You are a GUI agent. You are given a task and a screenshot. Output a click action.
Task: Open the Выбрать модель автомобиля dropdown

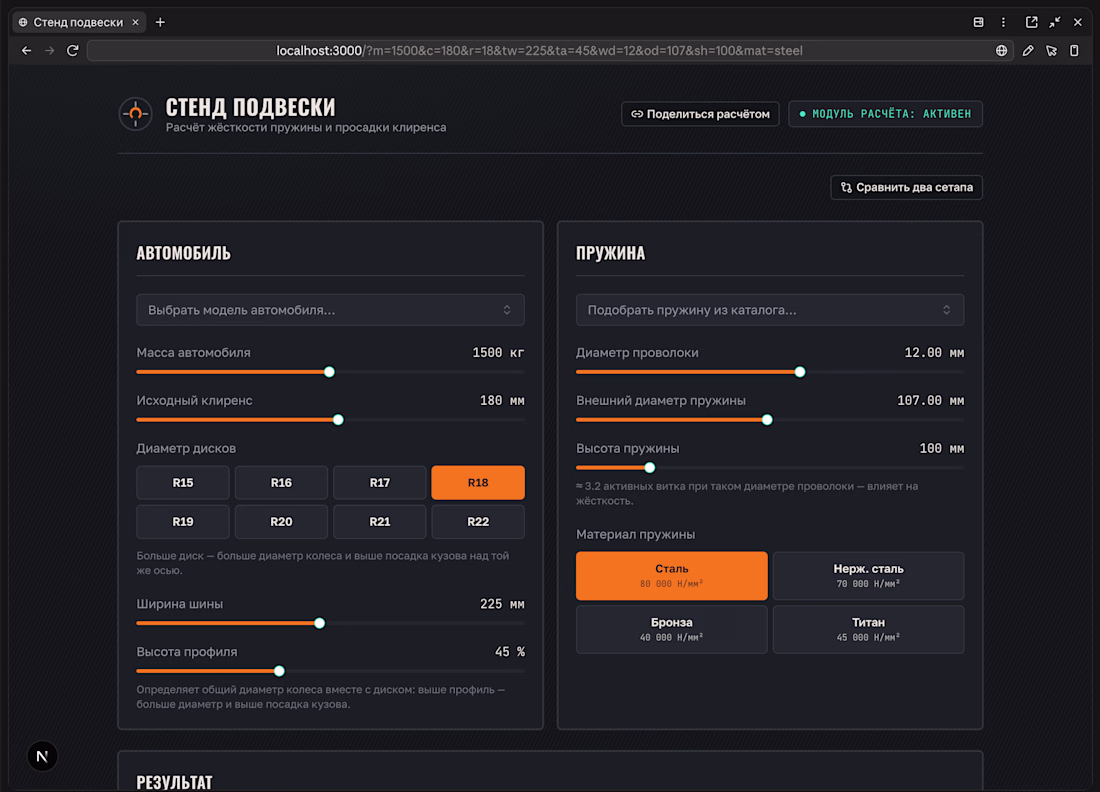330,310
